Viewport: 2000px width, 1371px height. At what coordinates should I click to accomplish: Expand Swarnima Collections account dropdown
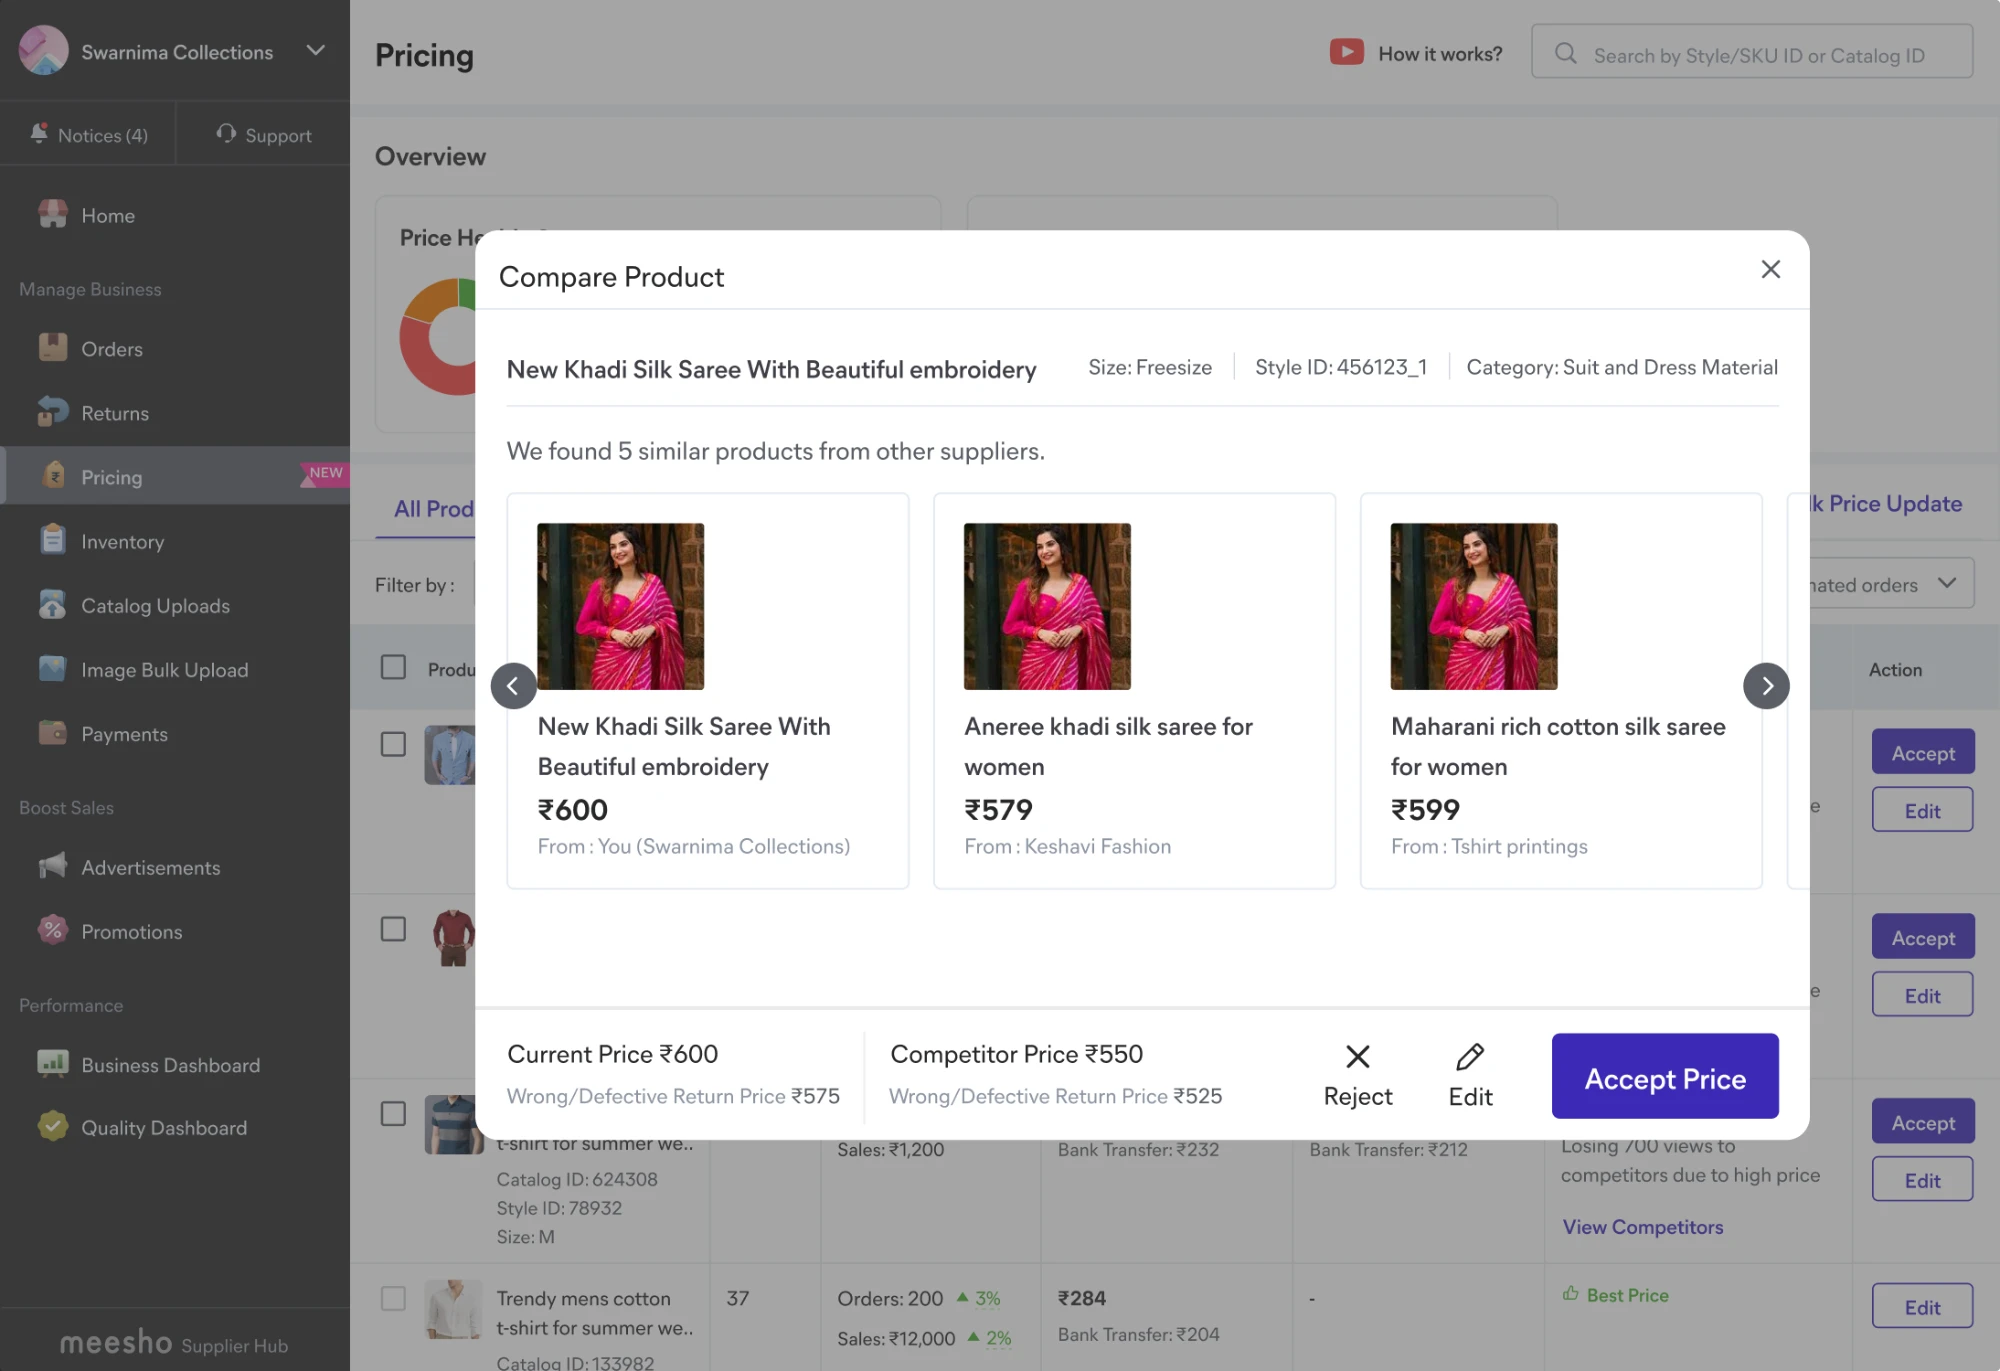point(316,50)
